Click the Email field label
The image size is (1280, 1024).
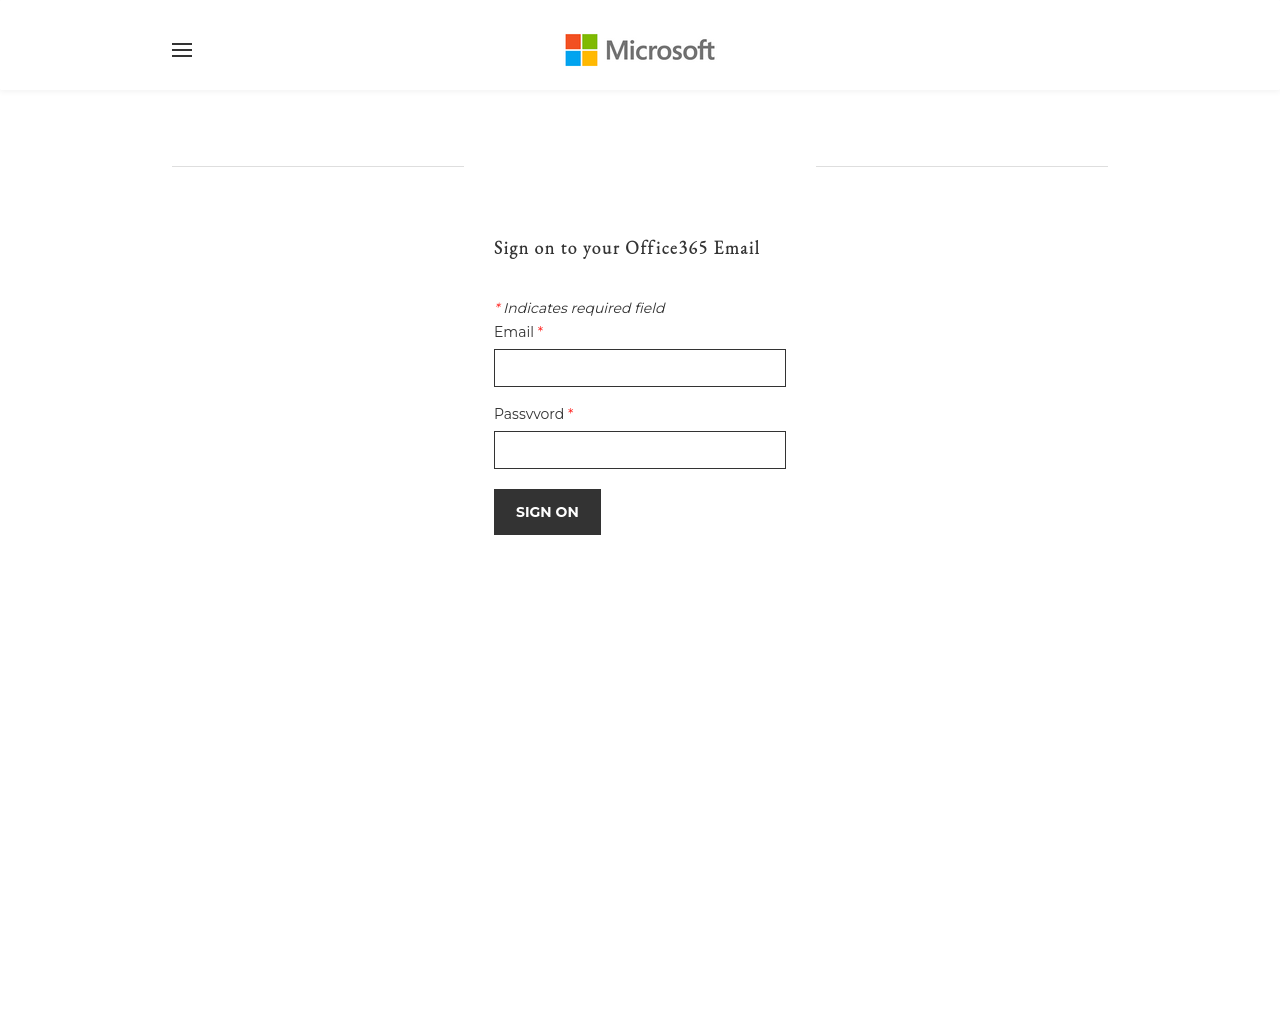click(x=513, y=332)
